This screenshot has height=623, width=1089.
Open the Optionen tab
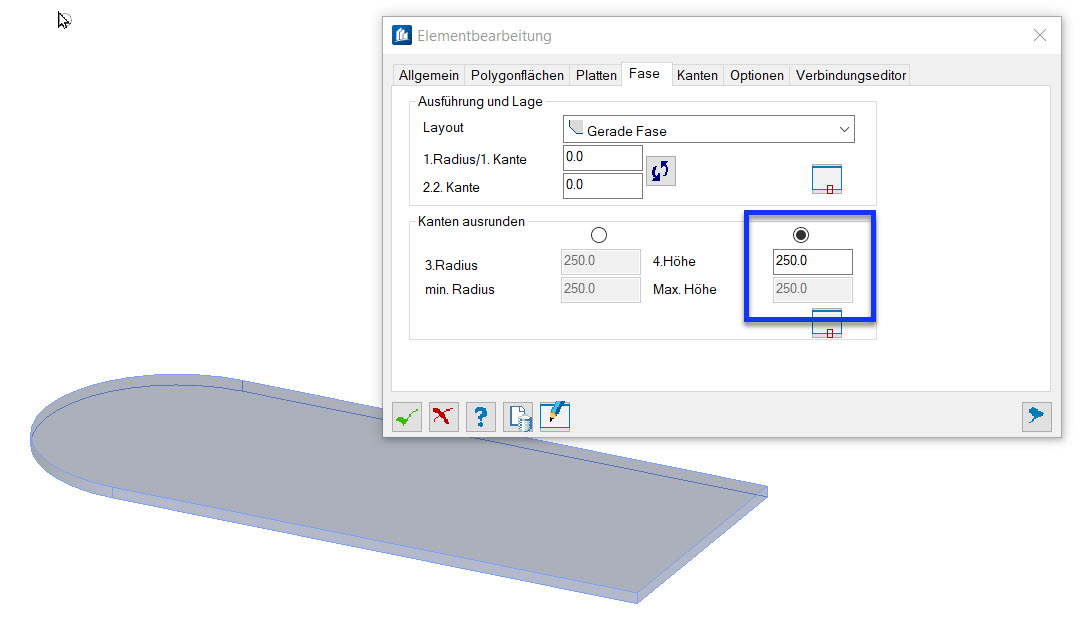[x=756, y=75]
